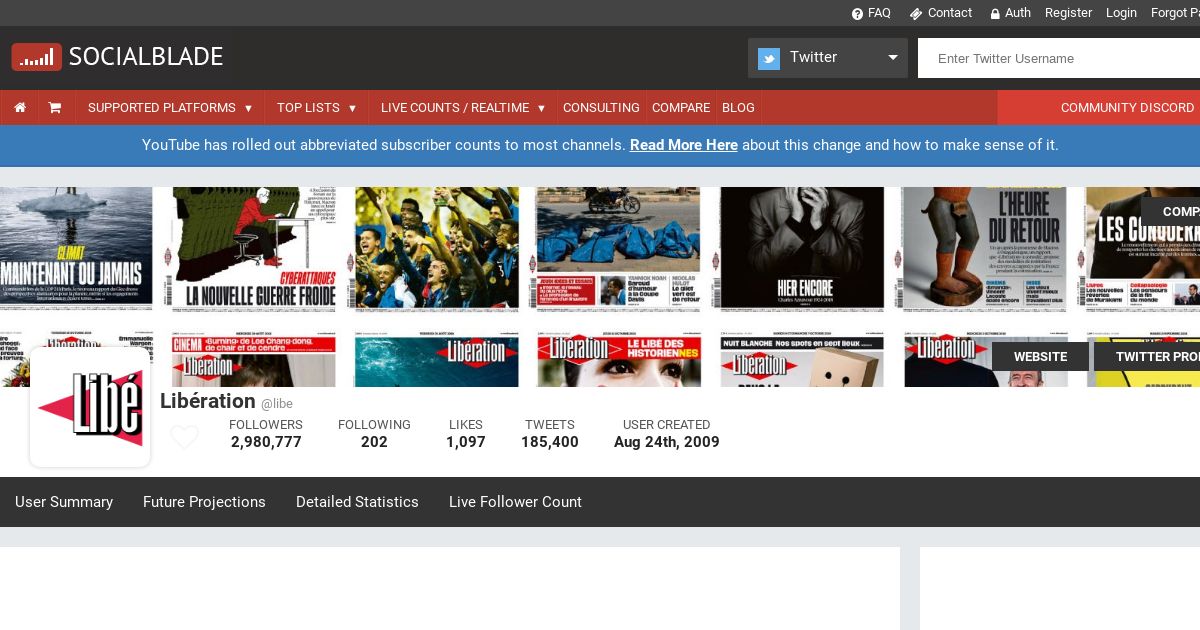
Task: Expand Live Counts / Realtime menu
Action: tap(463, 108)
